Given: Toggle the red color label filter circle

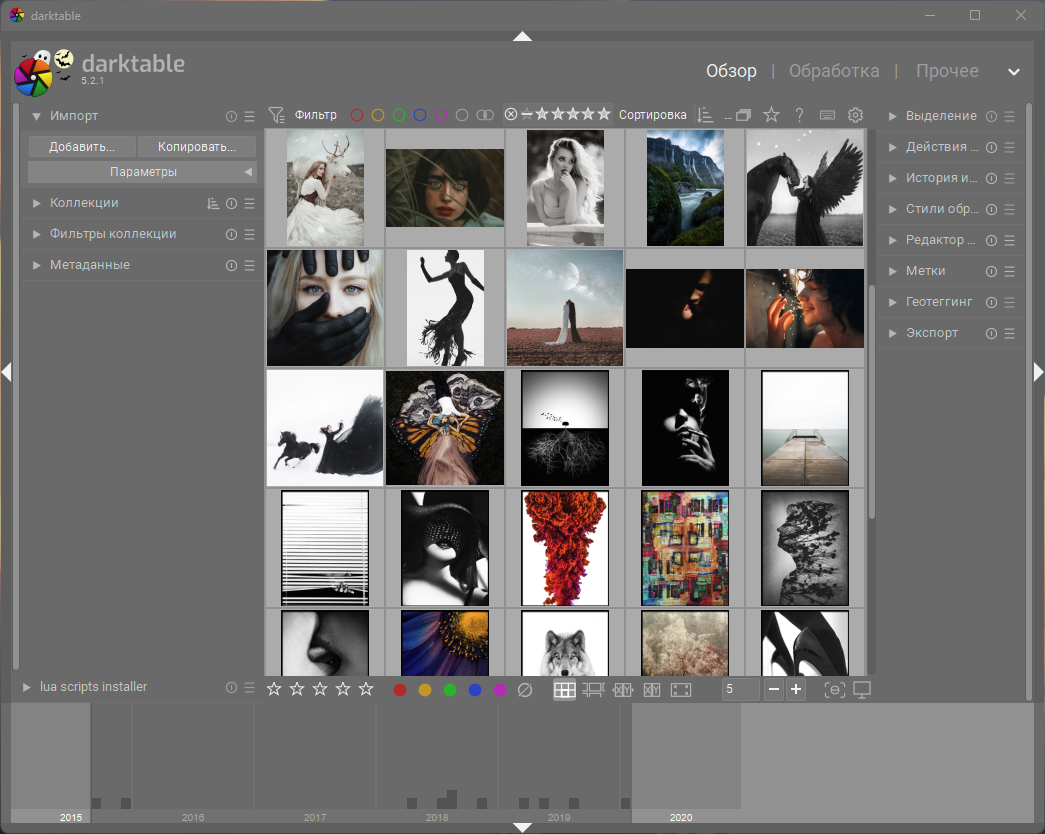Looking at the screenshot, I should pos(357,115).
